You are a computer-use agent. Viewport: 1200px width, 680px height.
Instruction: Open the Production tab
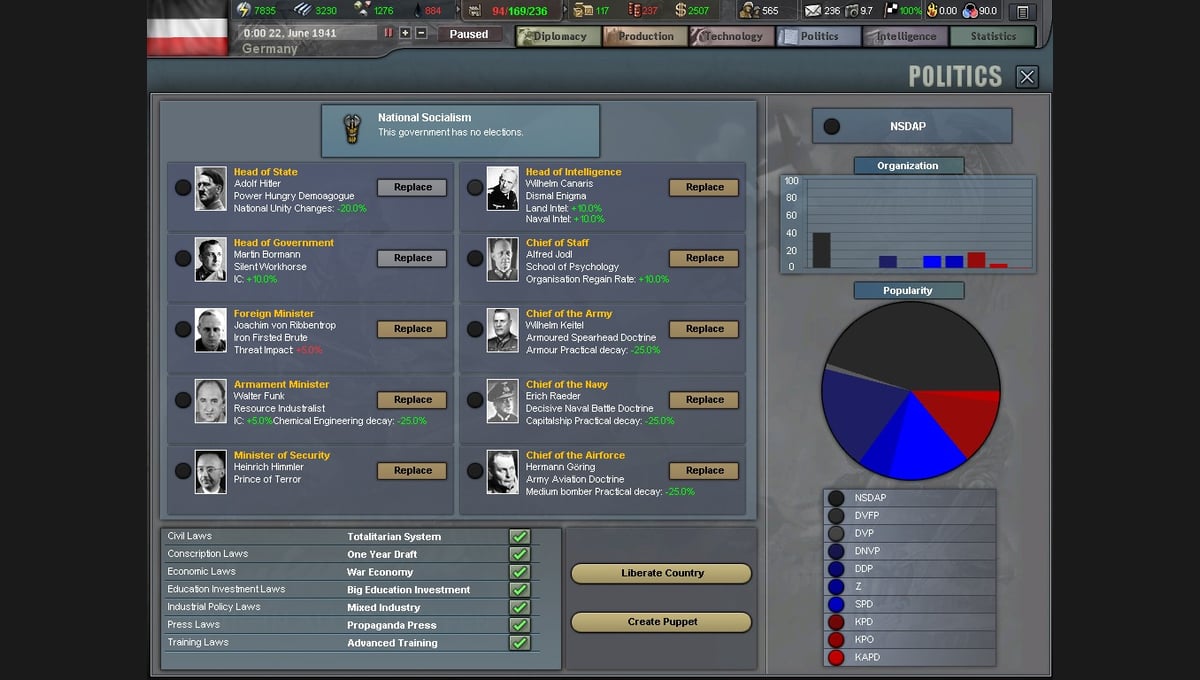645,36
